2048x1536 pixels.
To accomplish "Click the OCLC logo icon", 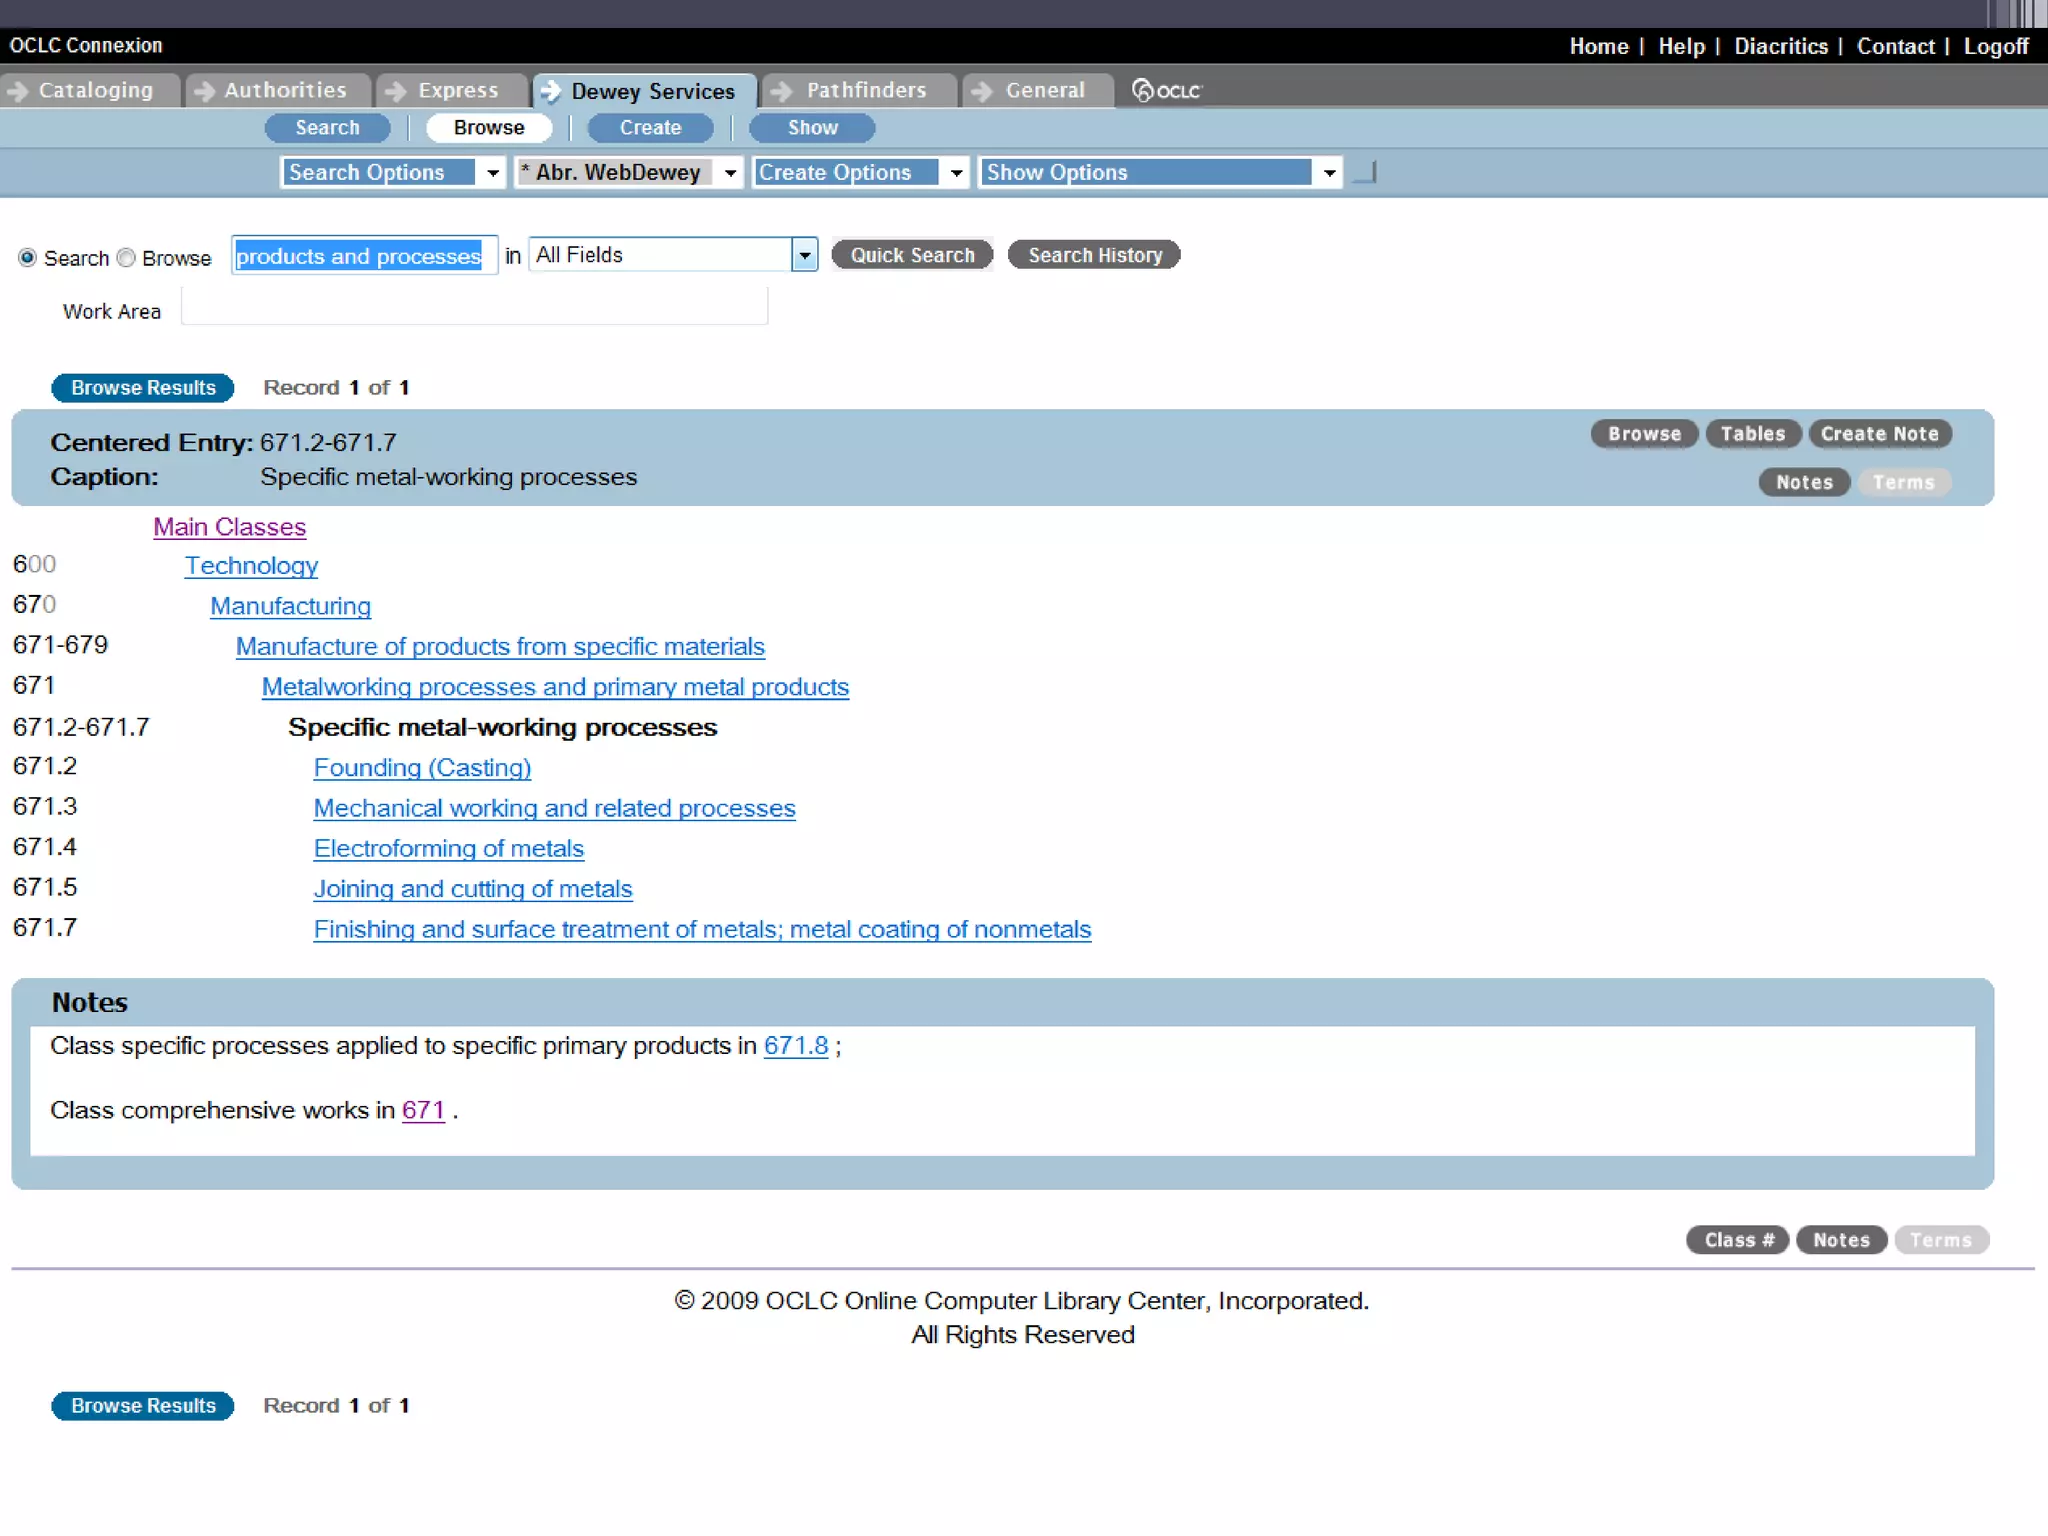I will [x=1165, y=91].
